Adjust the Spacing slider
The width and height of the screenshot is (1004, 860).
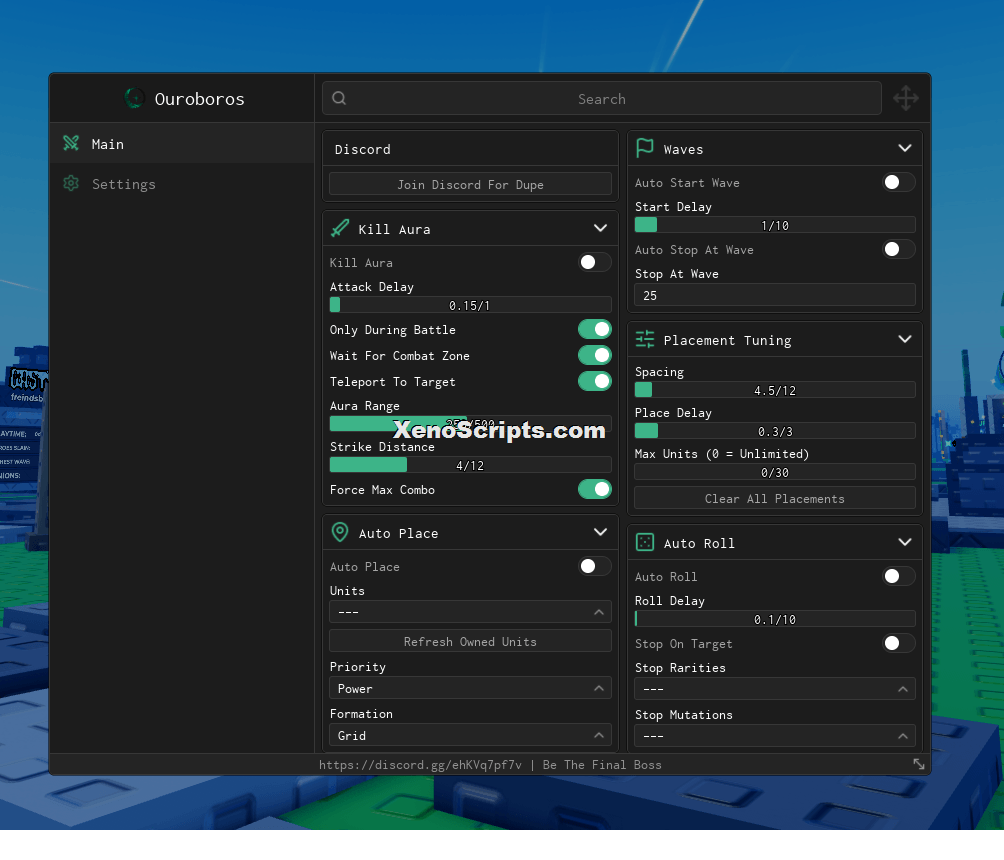775,390
